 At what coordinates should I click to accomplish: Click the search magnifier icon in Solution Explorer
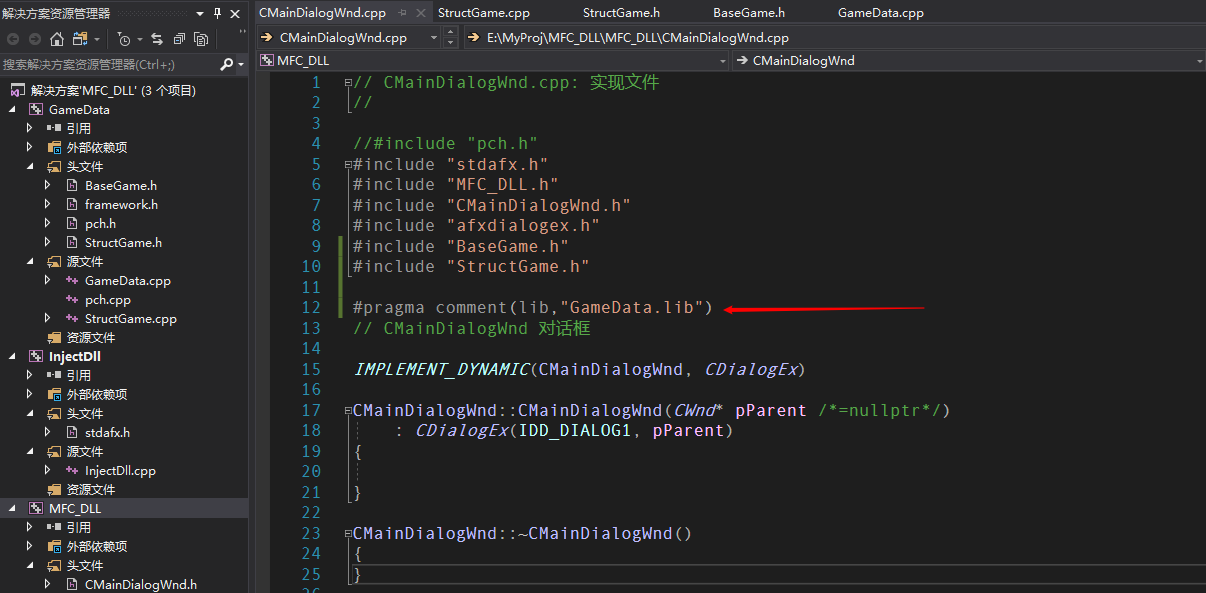tap(227, 64)
